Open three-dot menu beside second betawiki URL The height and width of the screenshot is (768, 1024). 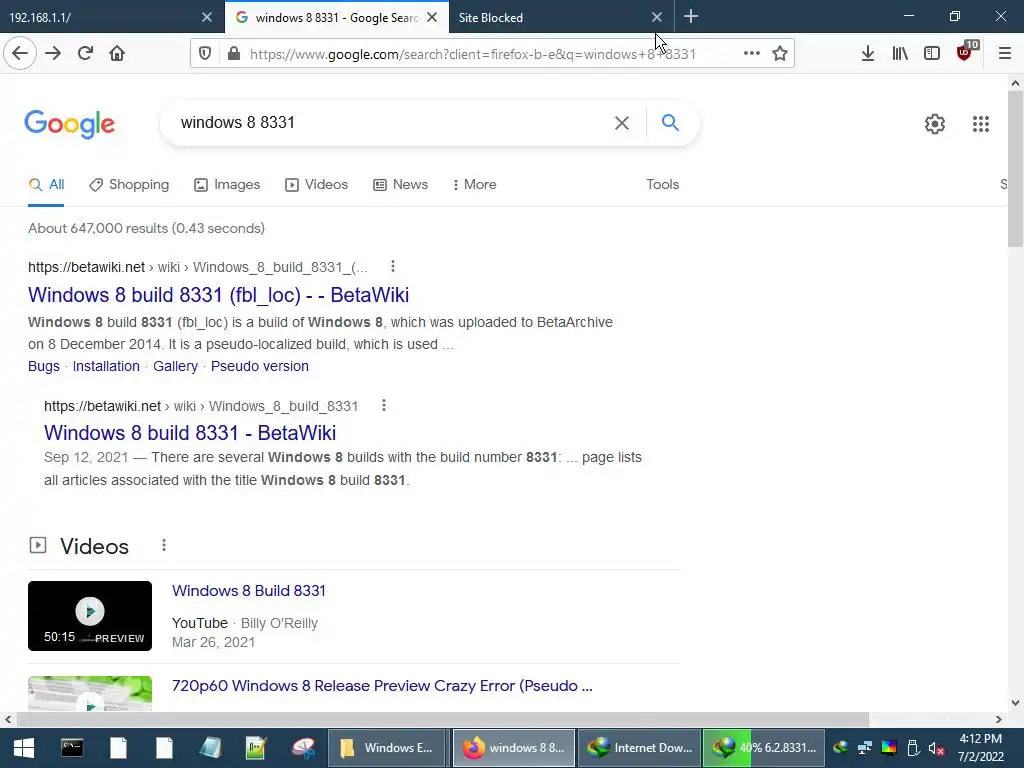point(384,406)
